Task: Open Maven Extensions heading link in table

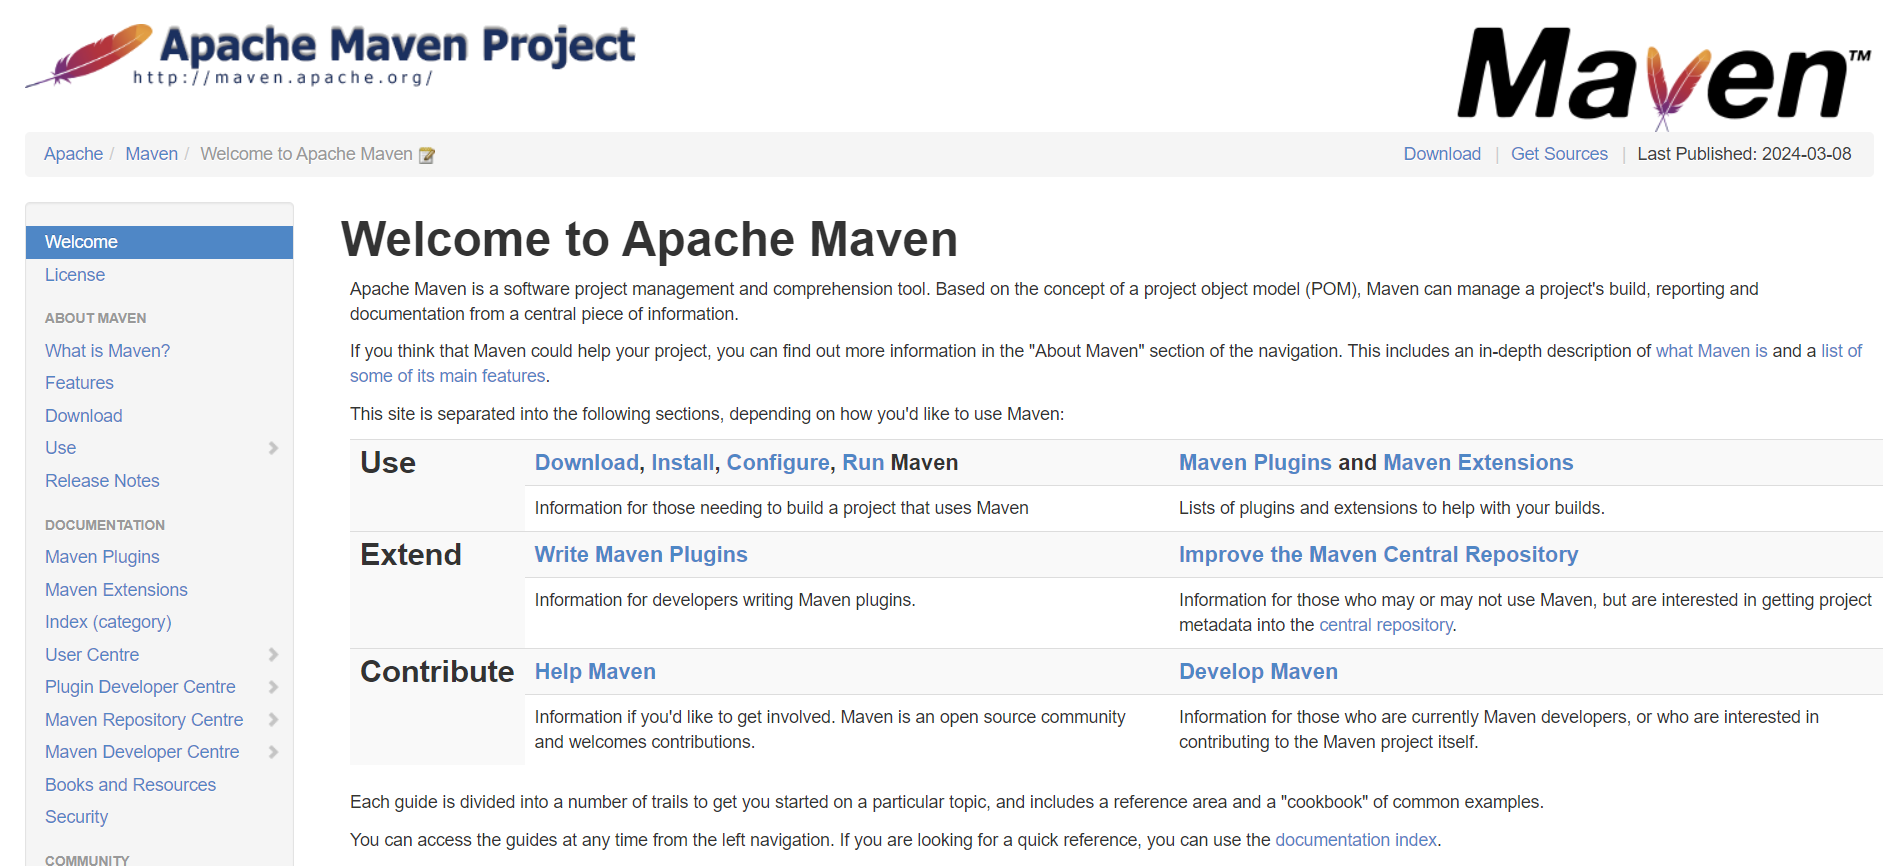Action: tap(1478, 463)
